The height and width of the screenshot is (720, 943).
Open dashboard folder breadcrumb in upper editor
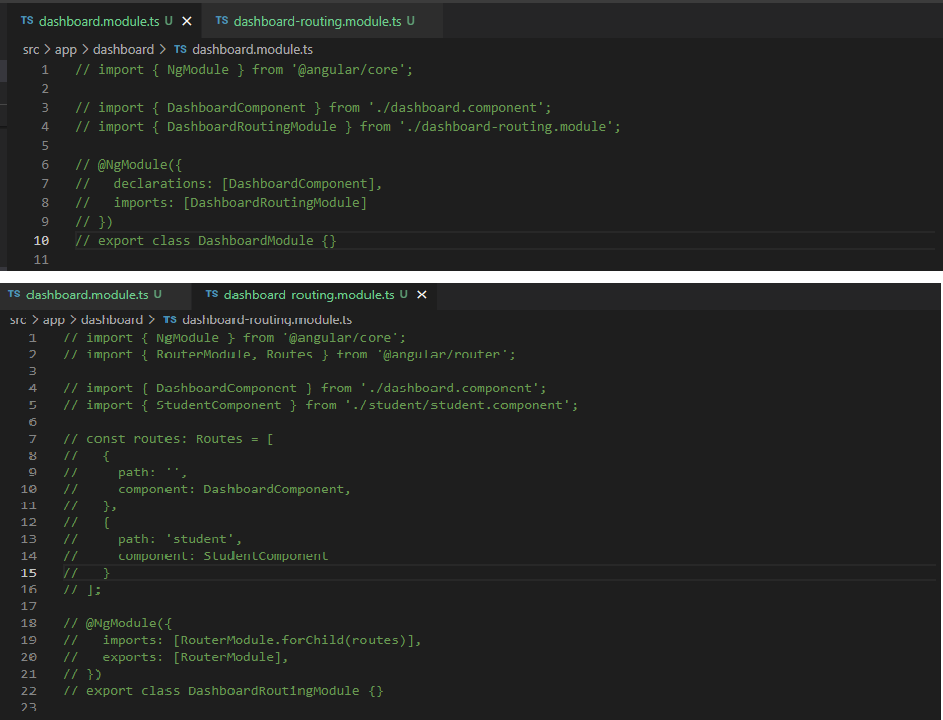[123, 49]
